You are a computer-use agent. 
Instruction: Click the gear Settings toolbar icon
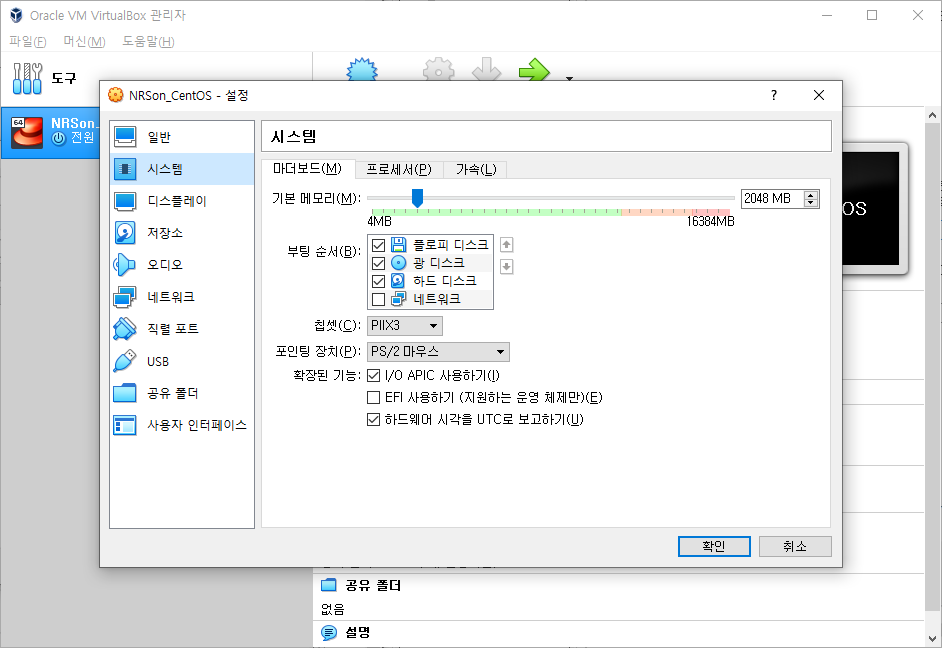(x=439, y=70)
